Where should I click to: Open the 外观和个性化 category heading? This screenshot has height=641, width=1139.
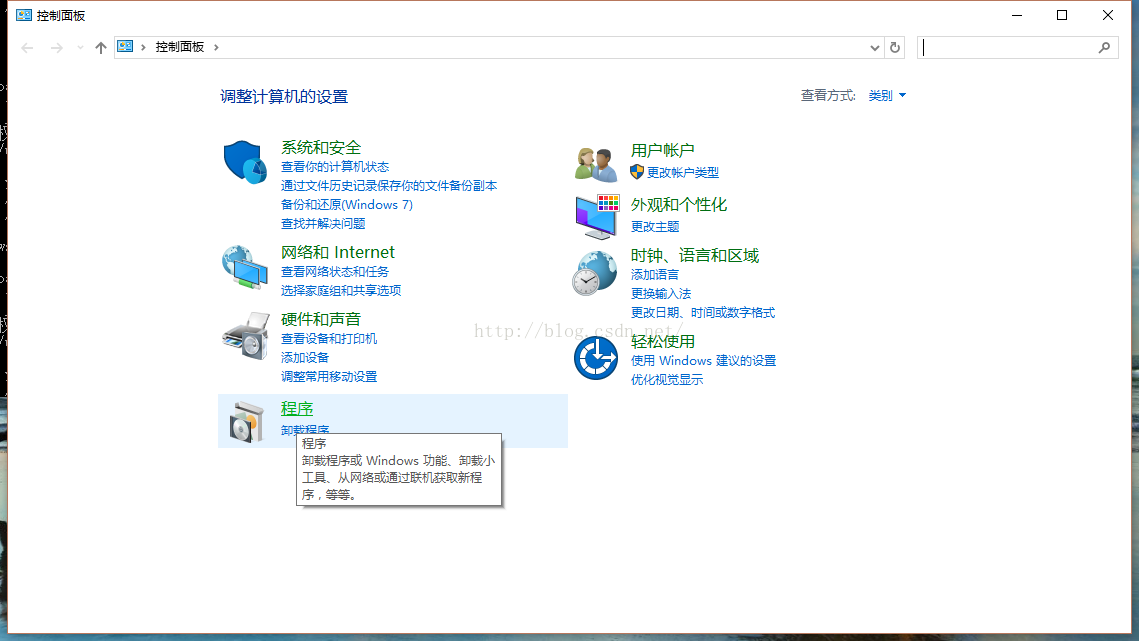coord(678,205)
